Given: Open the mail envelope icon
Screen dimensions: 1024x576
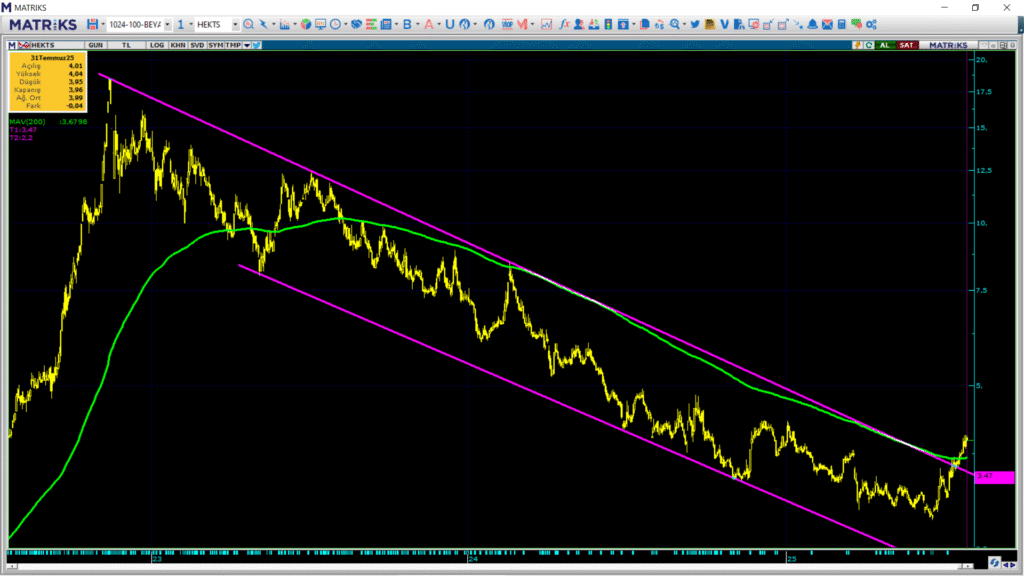Looking at the screenshot, I should coord(827,24).
